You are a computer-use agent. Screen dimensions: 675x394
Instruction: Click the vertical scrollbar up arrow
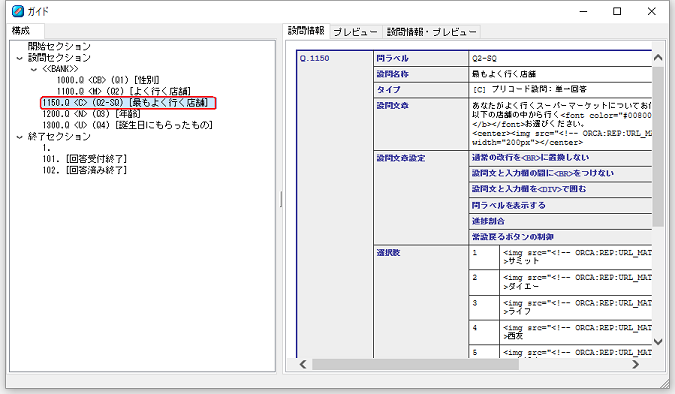[x=658, y=57]
